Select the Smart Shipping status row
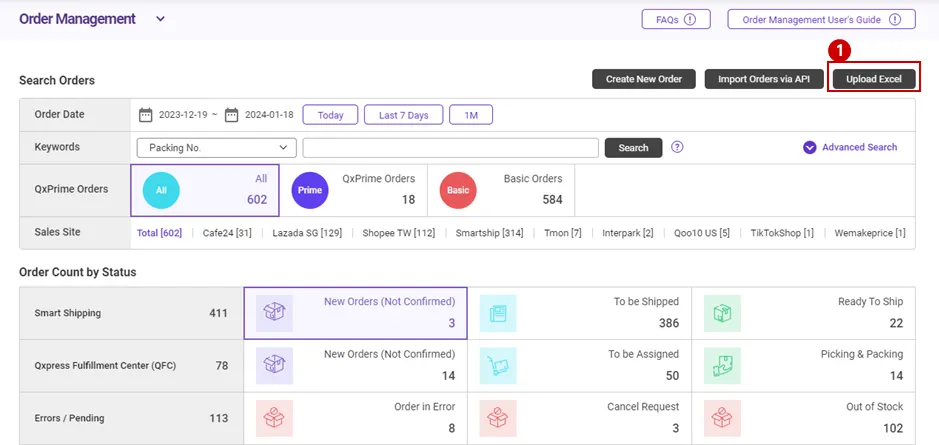Image resolution: width=939 pixels, height=445 pixels. pos(131,313)
